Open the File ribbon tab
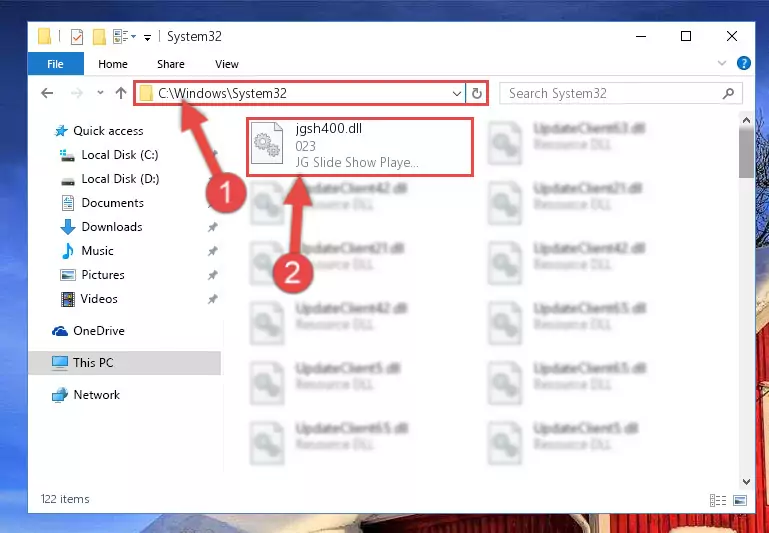Viewport: 769px width, 533px height. tap(55, 64)
